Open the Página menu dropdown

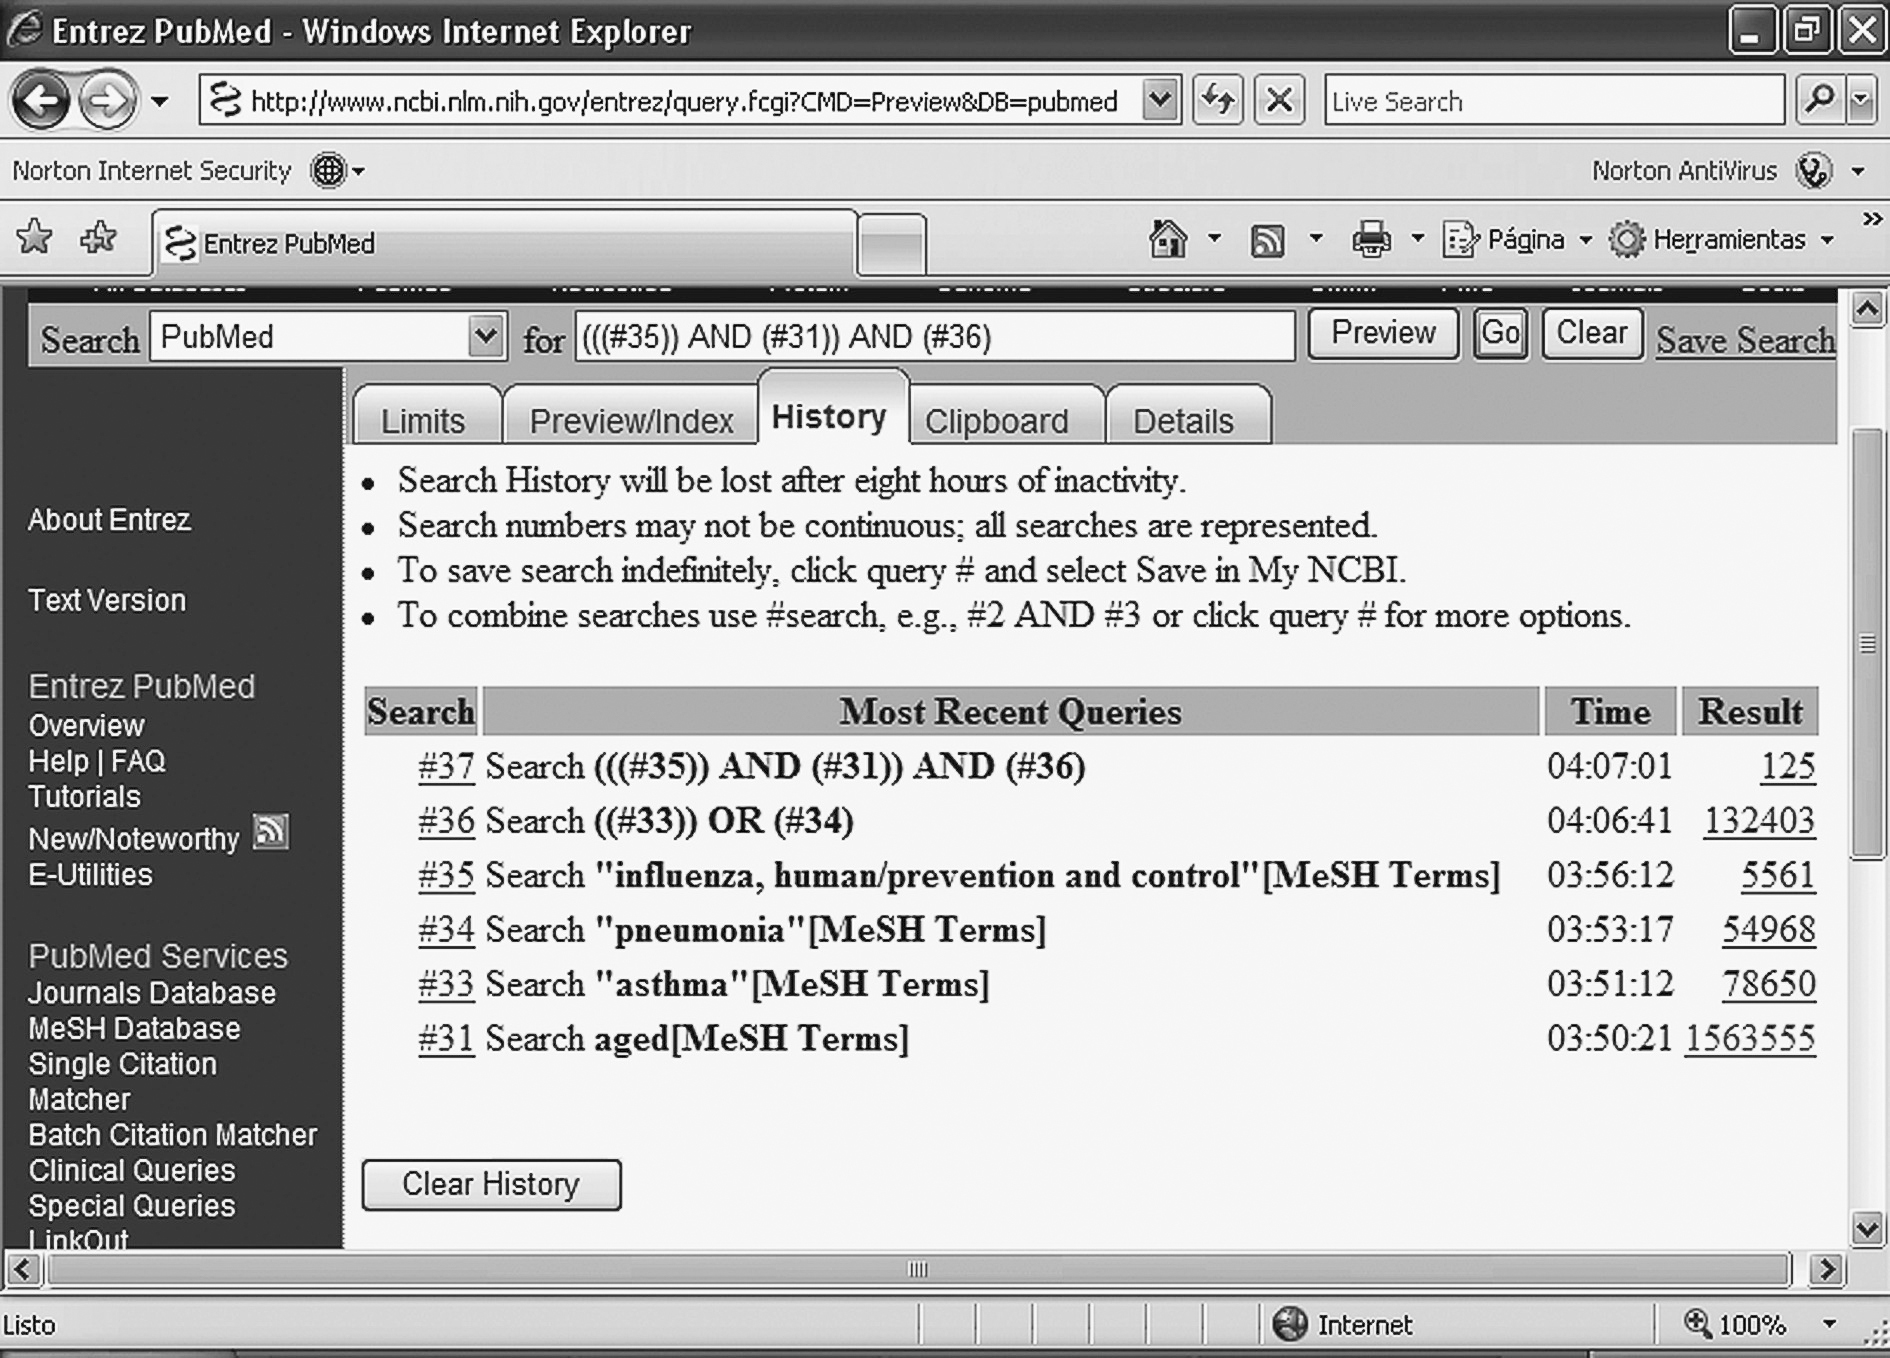[x=1518, y=240]
